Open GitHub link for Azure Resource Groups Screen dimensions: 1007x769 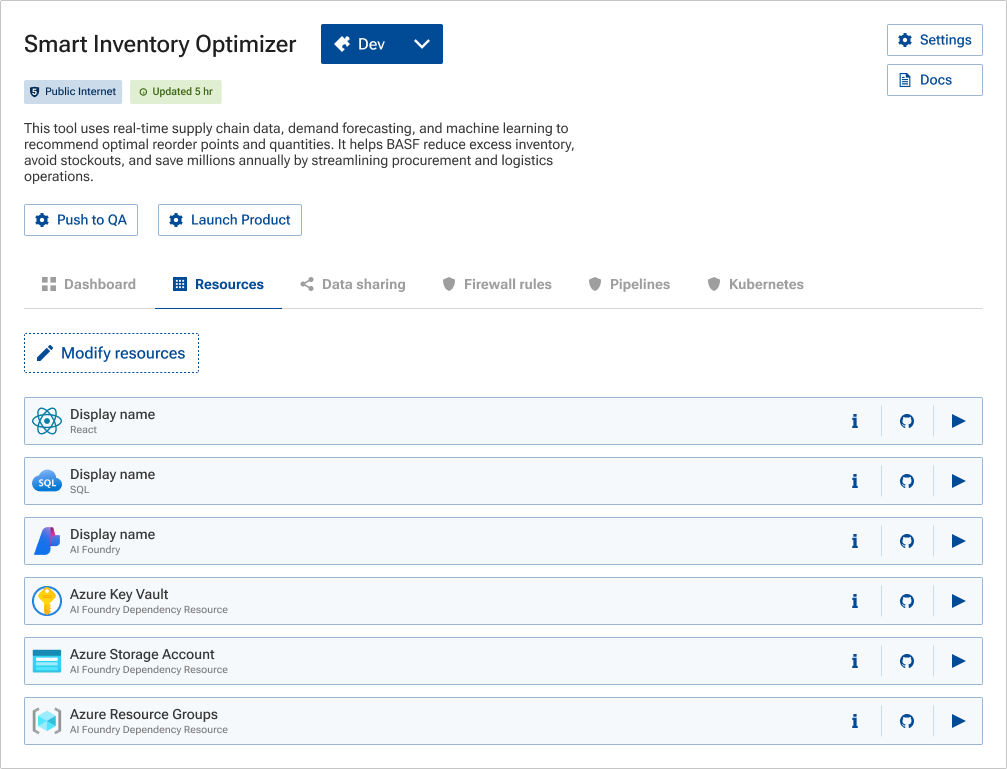(907, 721)
